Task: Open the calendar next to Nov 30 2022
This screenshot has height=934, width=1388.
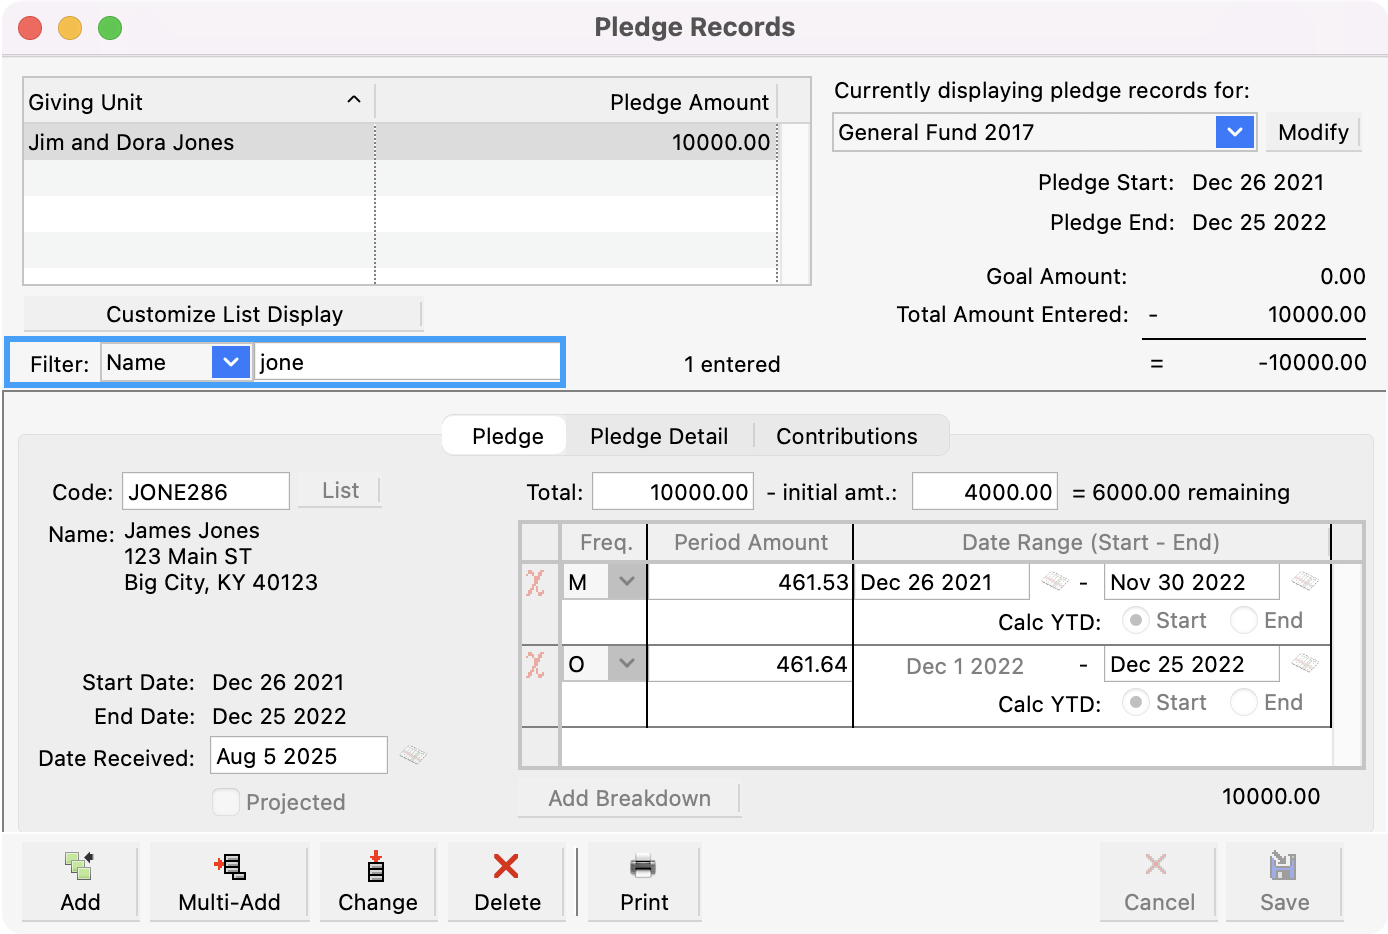Action: point(1304,581)
